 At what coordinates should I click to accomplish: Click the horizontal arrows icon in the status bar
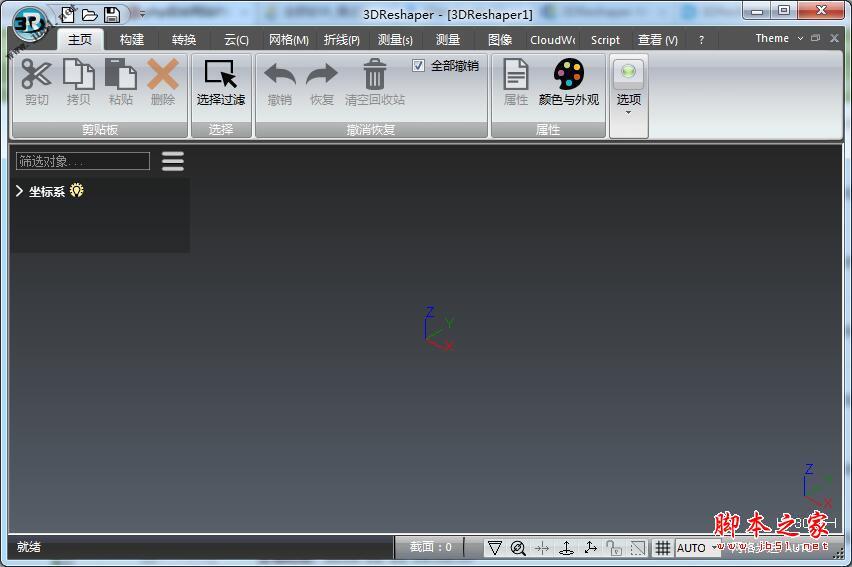point(542,548)
